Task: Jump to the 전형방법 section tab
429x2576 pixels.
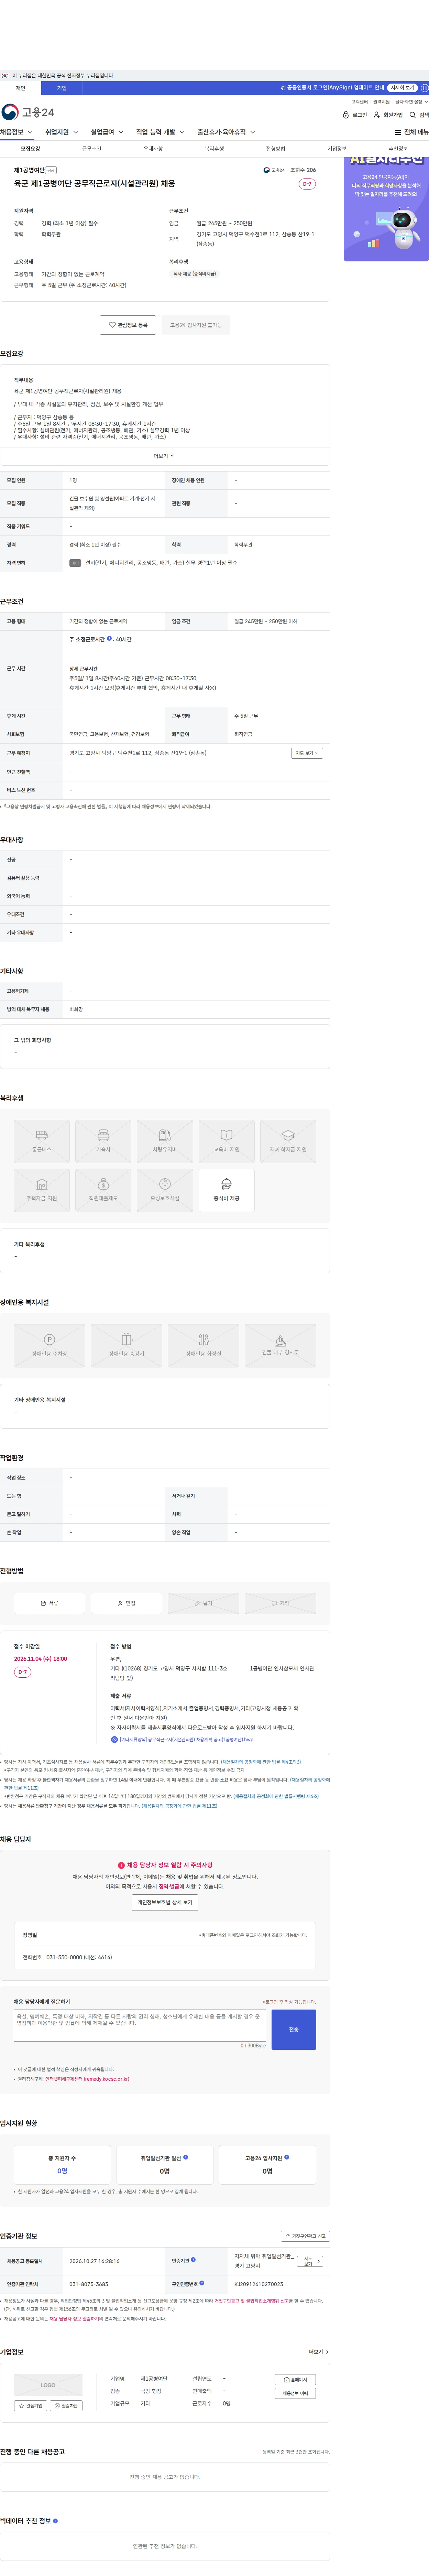Action: click(x=276, y=149)
